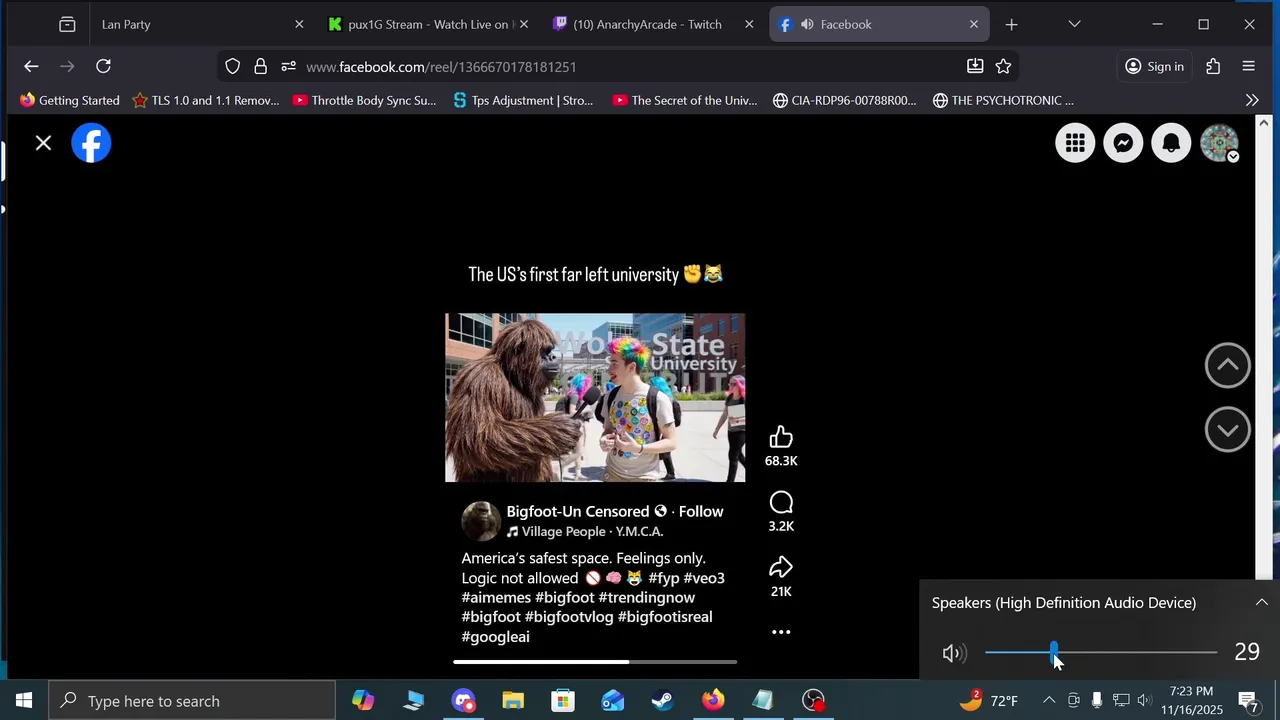The height and width of the screenshot is (720, 1280).
Task: Click the #veo3 hashtag
Action: click(x=704, y=578)
